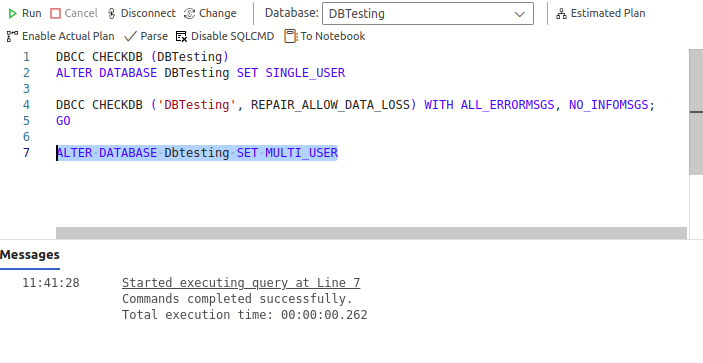703x363 pixels.
Task: Click the horizontal editor scrollbar
Action: 371,233
